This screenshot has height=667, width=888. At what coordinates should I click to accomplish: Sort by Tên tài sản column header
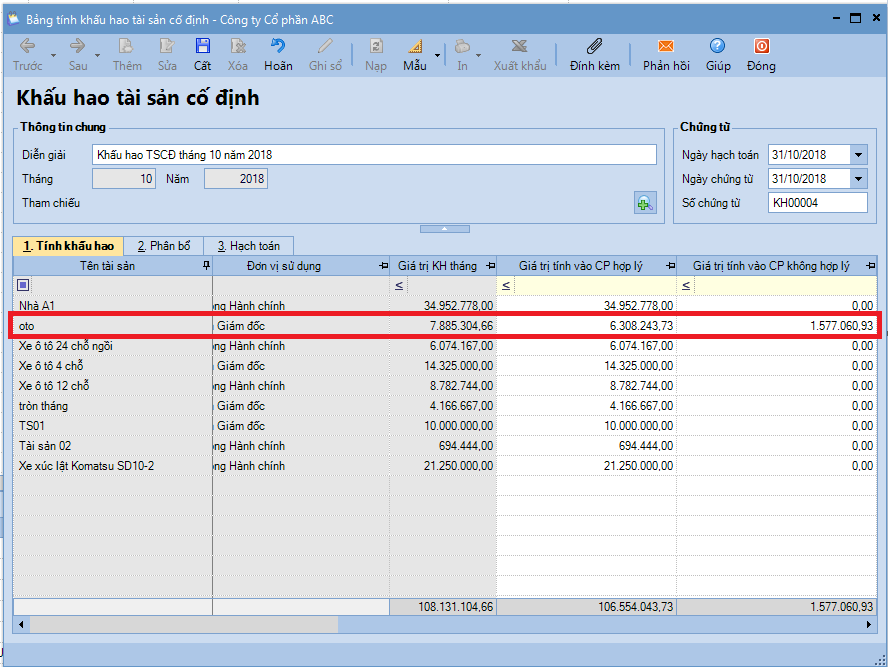point(107,266)
